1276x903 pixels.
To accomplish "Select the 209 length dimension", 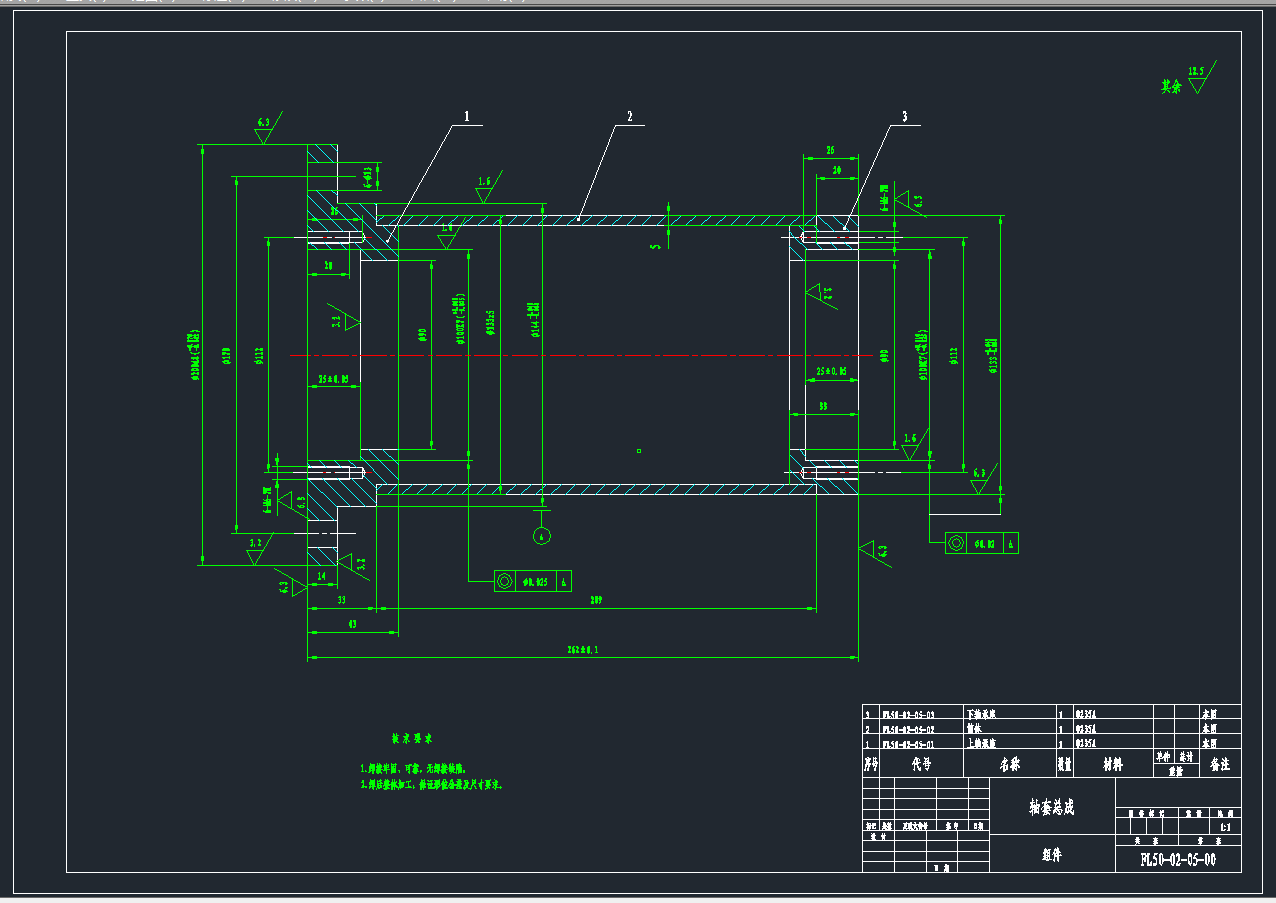I will pyautogui.click(x=598, y=600).
